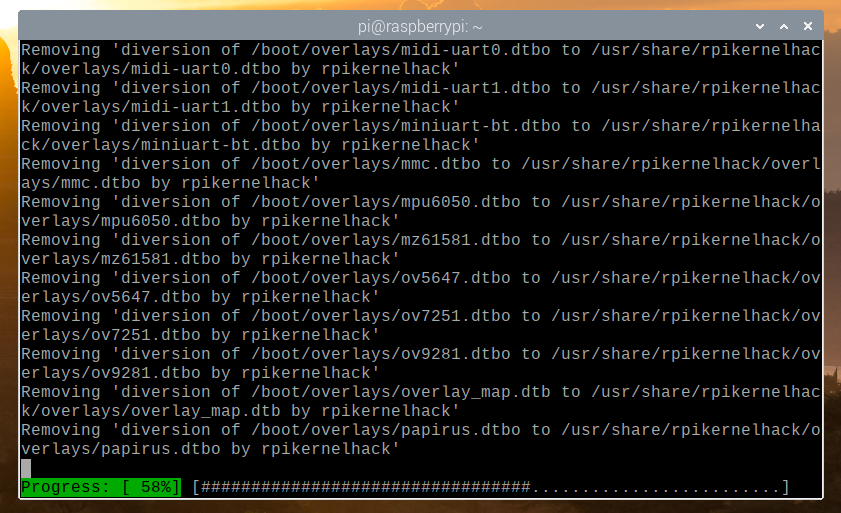
Task: Click the '/boot/overlays/ov7251.dtbo' path text
Action: pos(381,316)
